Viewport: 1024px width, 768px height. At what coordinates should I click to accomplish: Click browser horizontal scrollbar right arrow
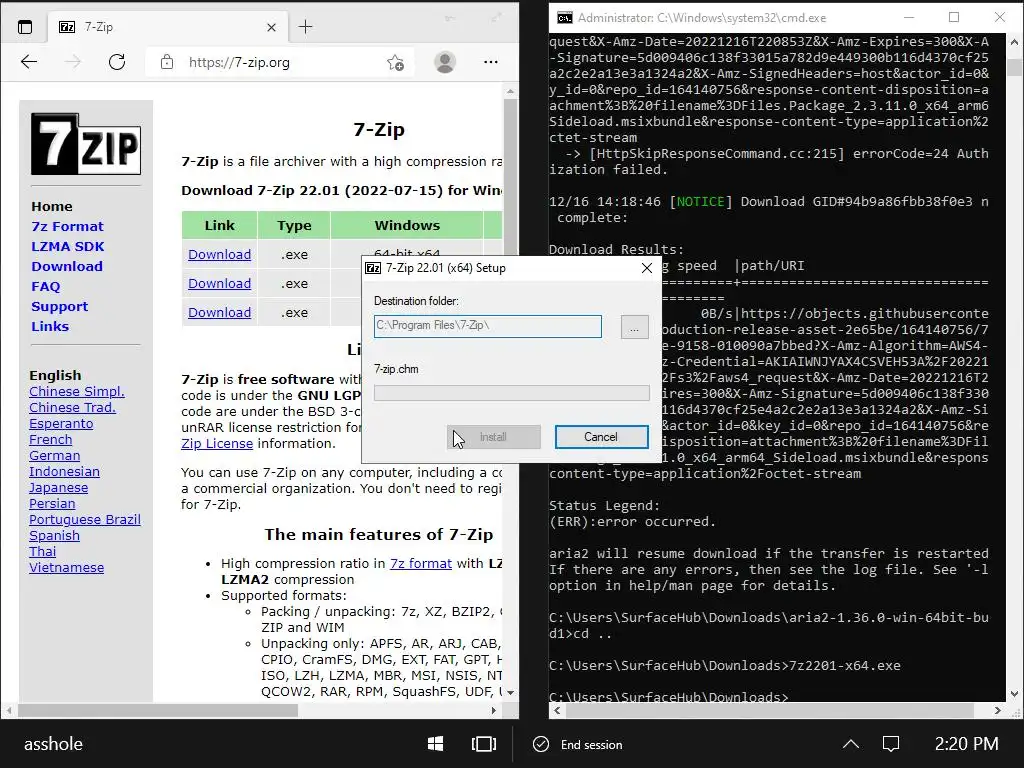coord(494,710)
